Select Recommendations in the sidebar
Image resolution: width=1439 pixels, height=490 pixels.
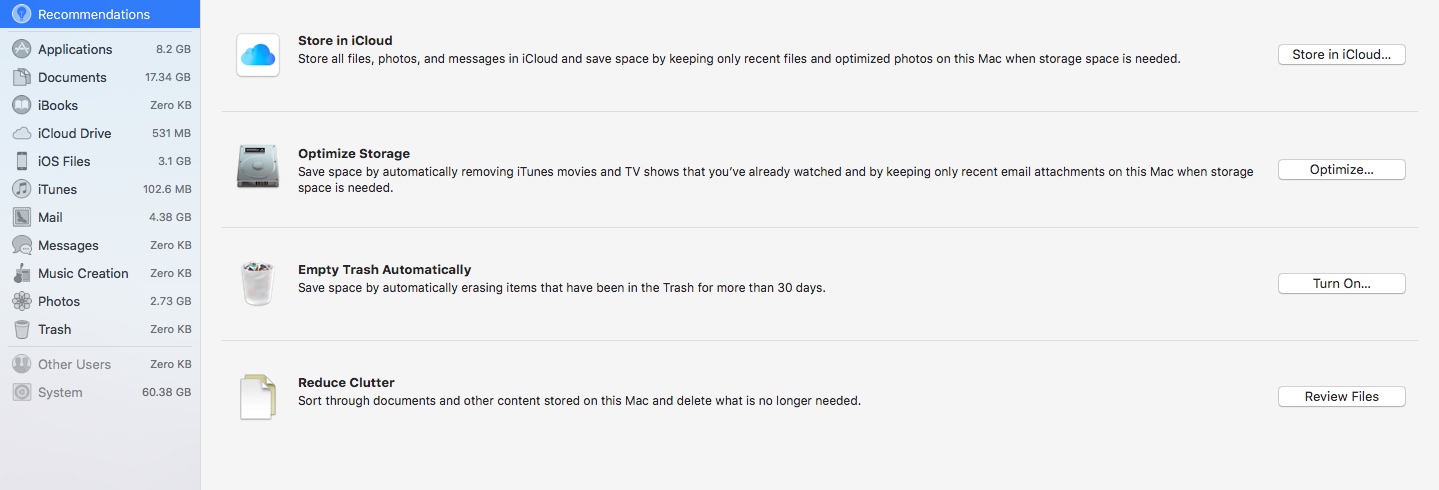[100, 14]
